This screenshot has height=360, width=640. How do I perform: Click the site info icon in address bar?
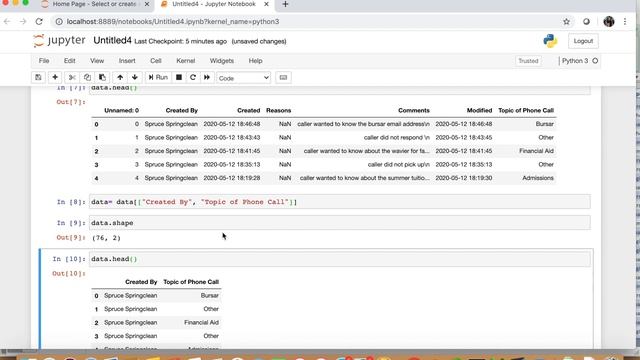[59, 22]
